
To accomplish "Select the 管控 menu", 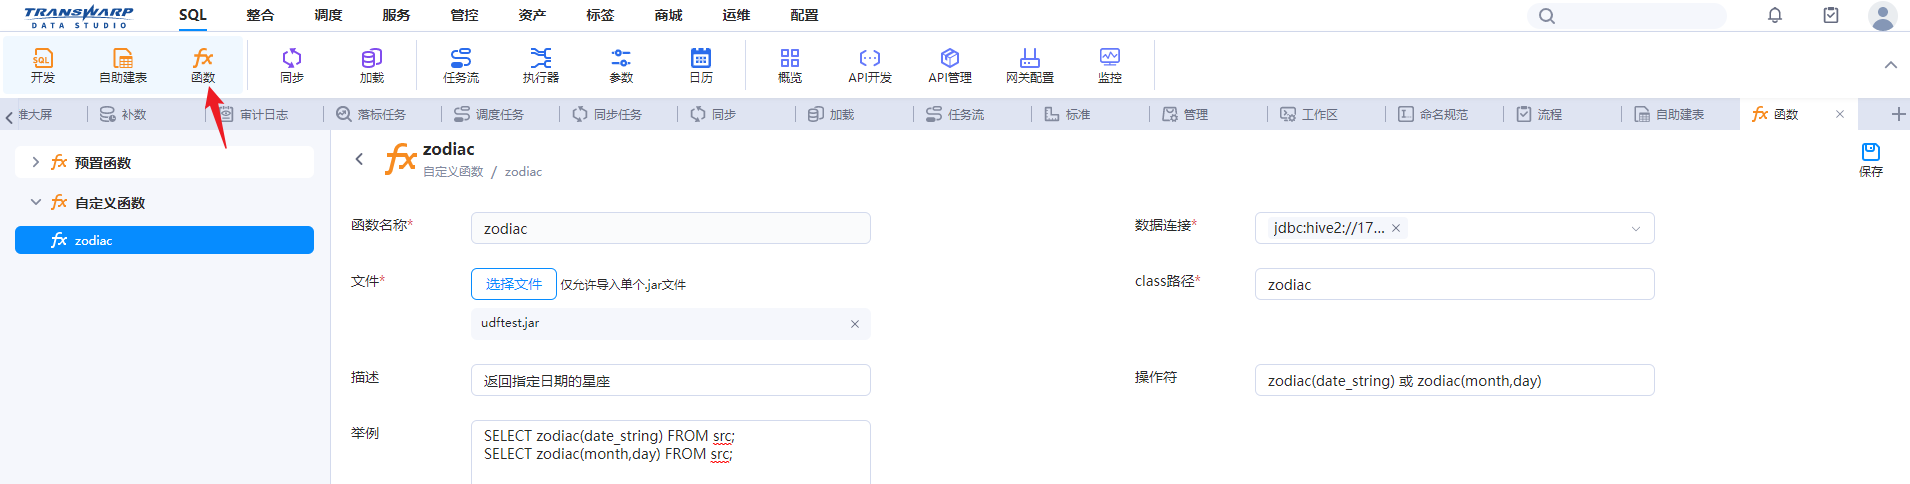I will 464,15.
